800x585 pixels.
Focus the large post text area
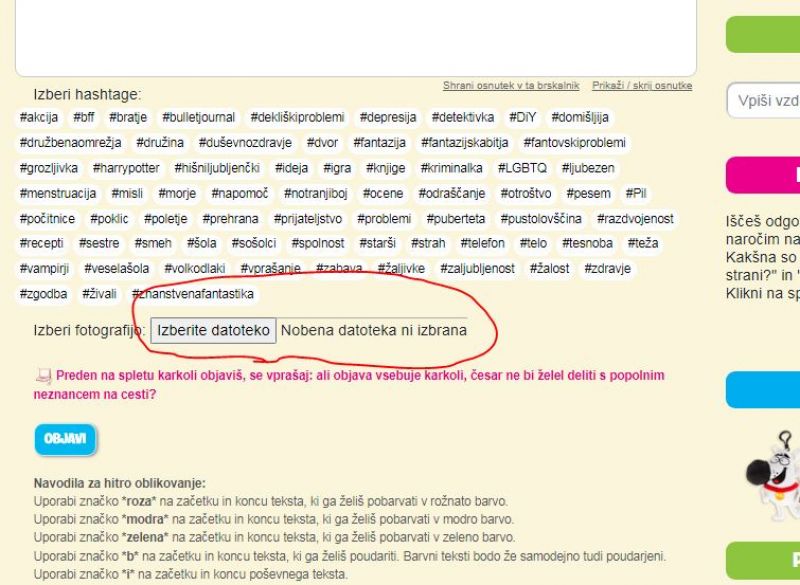tap(355, 35)
